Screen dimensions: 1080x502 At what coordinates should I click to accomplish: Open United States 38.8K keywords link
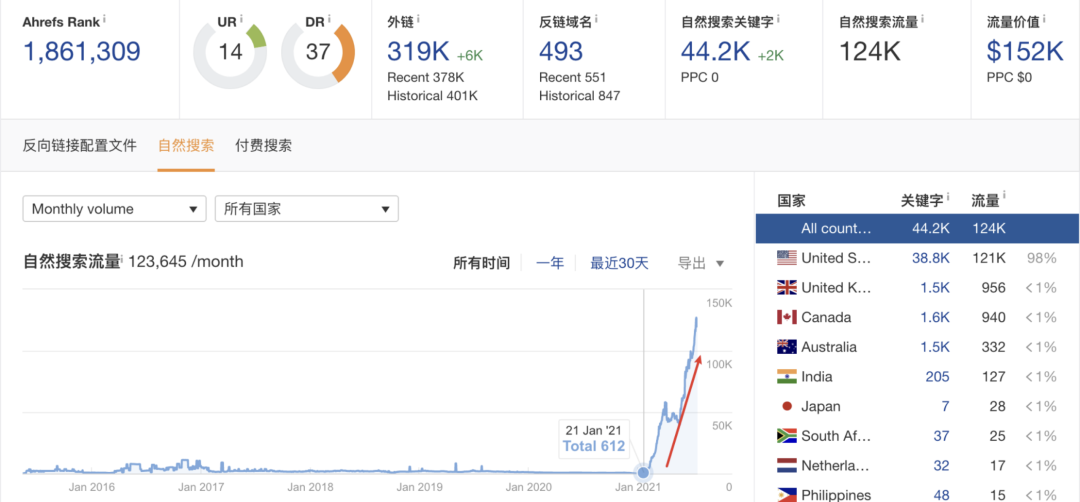click(x=932, y=258)
